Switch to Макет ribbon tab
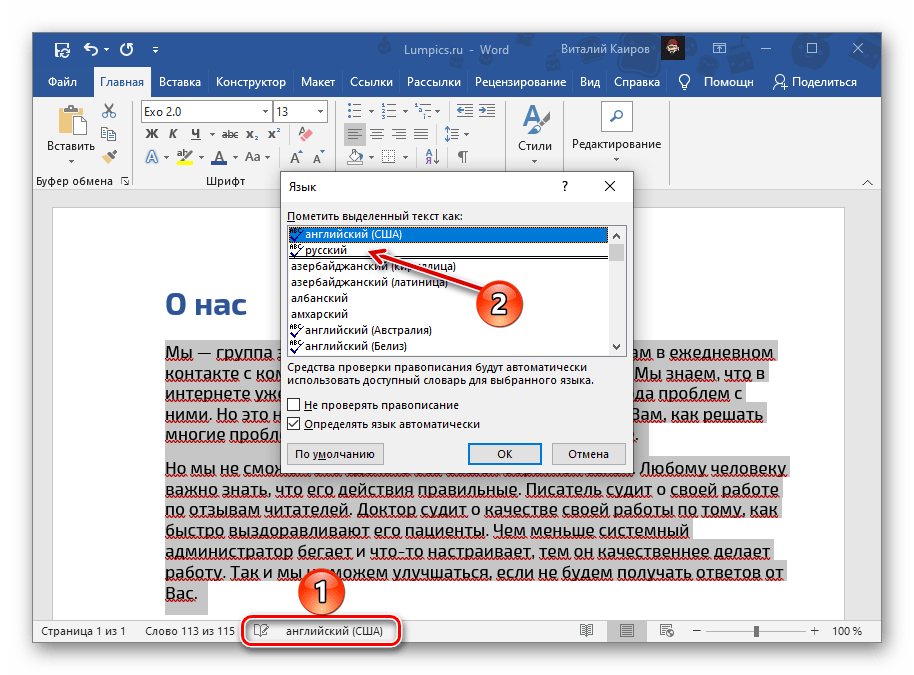Screen dimensions: 914x675 point(318,82)
